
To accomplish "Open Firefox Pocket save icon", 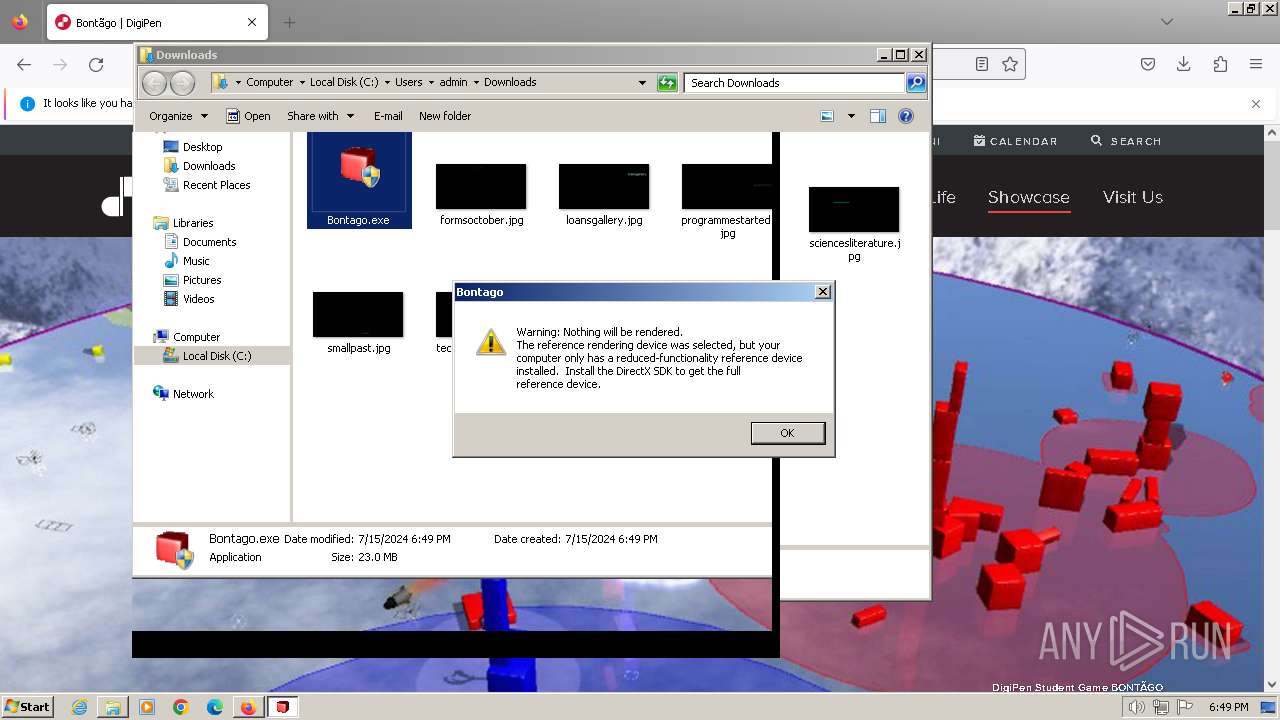I will coord(1148,64).
